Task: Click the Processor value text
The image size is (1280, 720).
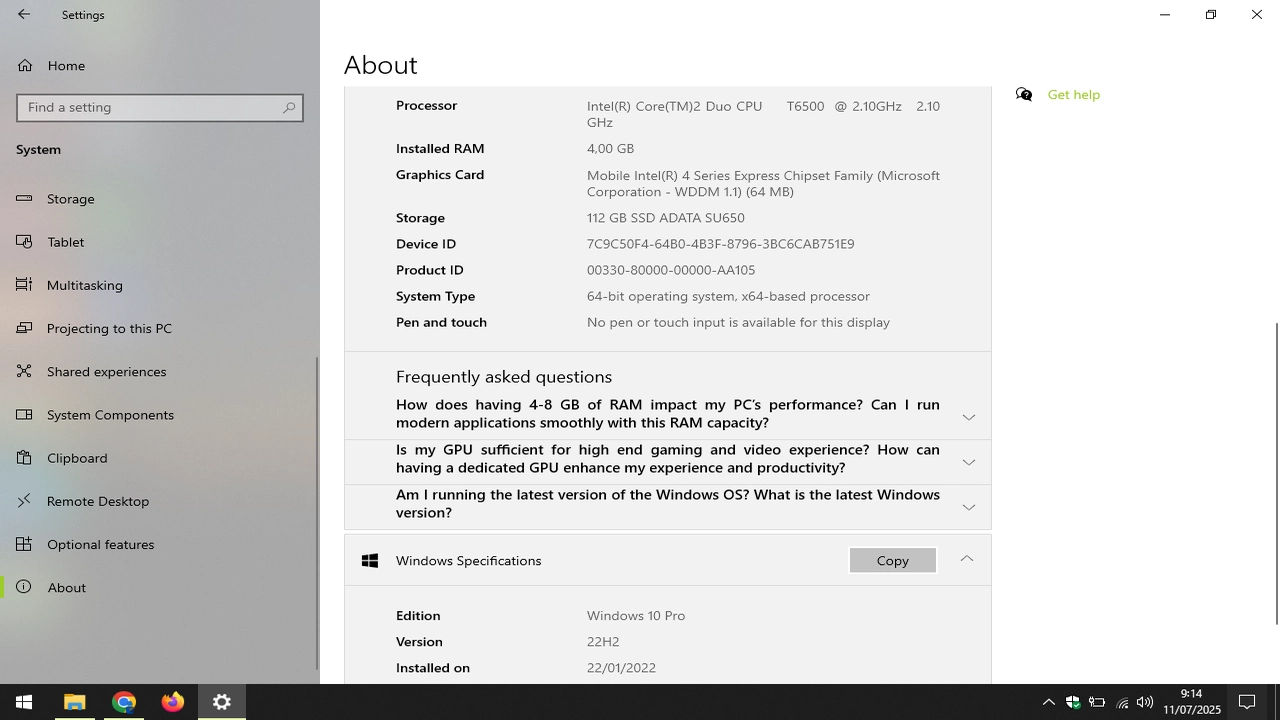Action: pyautogui.click(x=763, y=114)
